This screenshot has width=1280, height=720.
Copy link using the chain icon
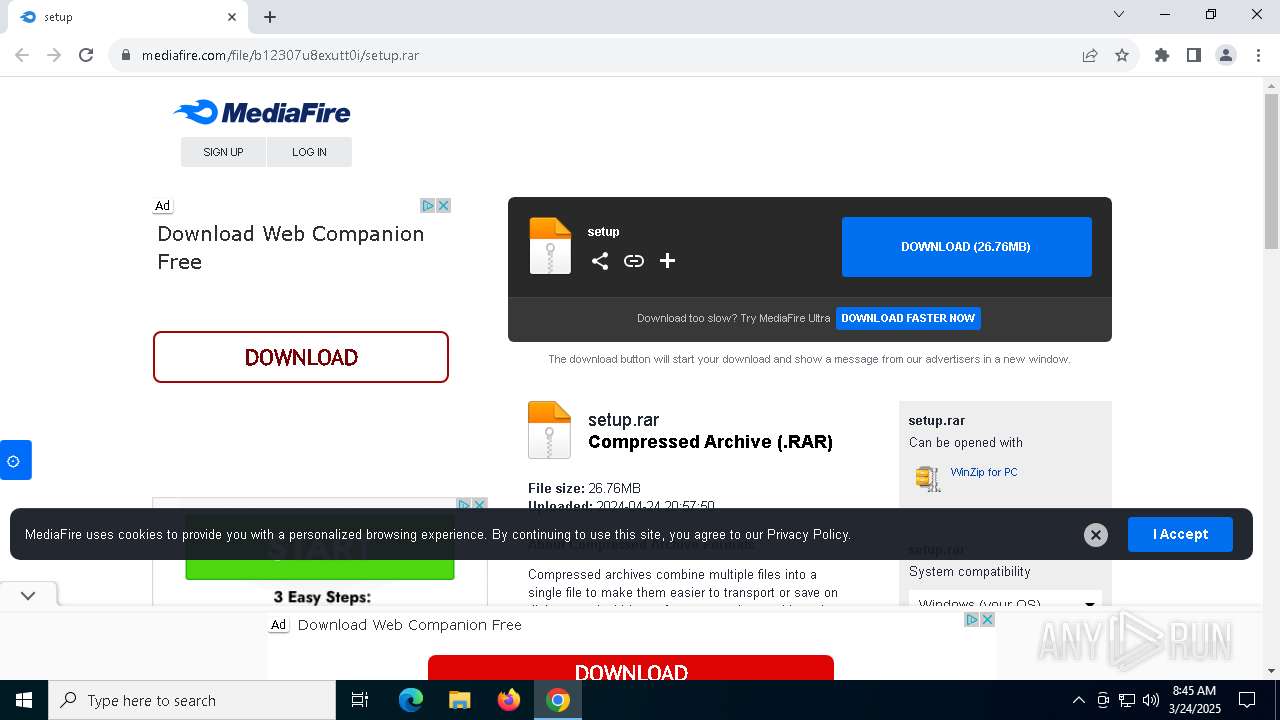pos(634,261)
